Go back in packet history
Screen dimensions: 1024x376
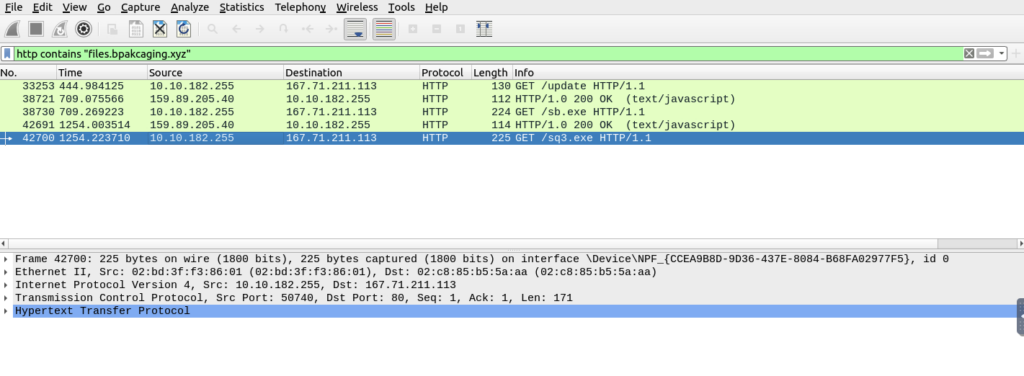click(x=236, y=29)
